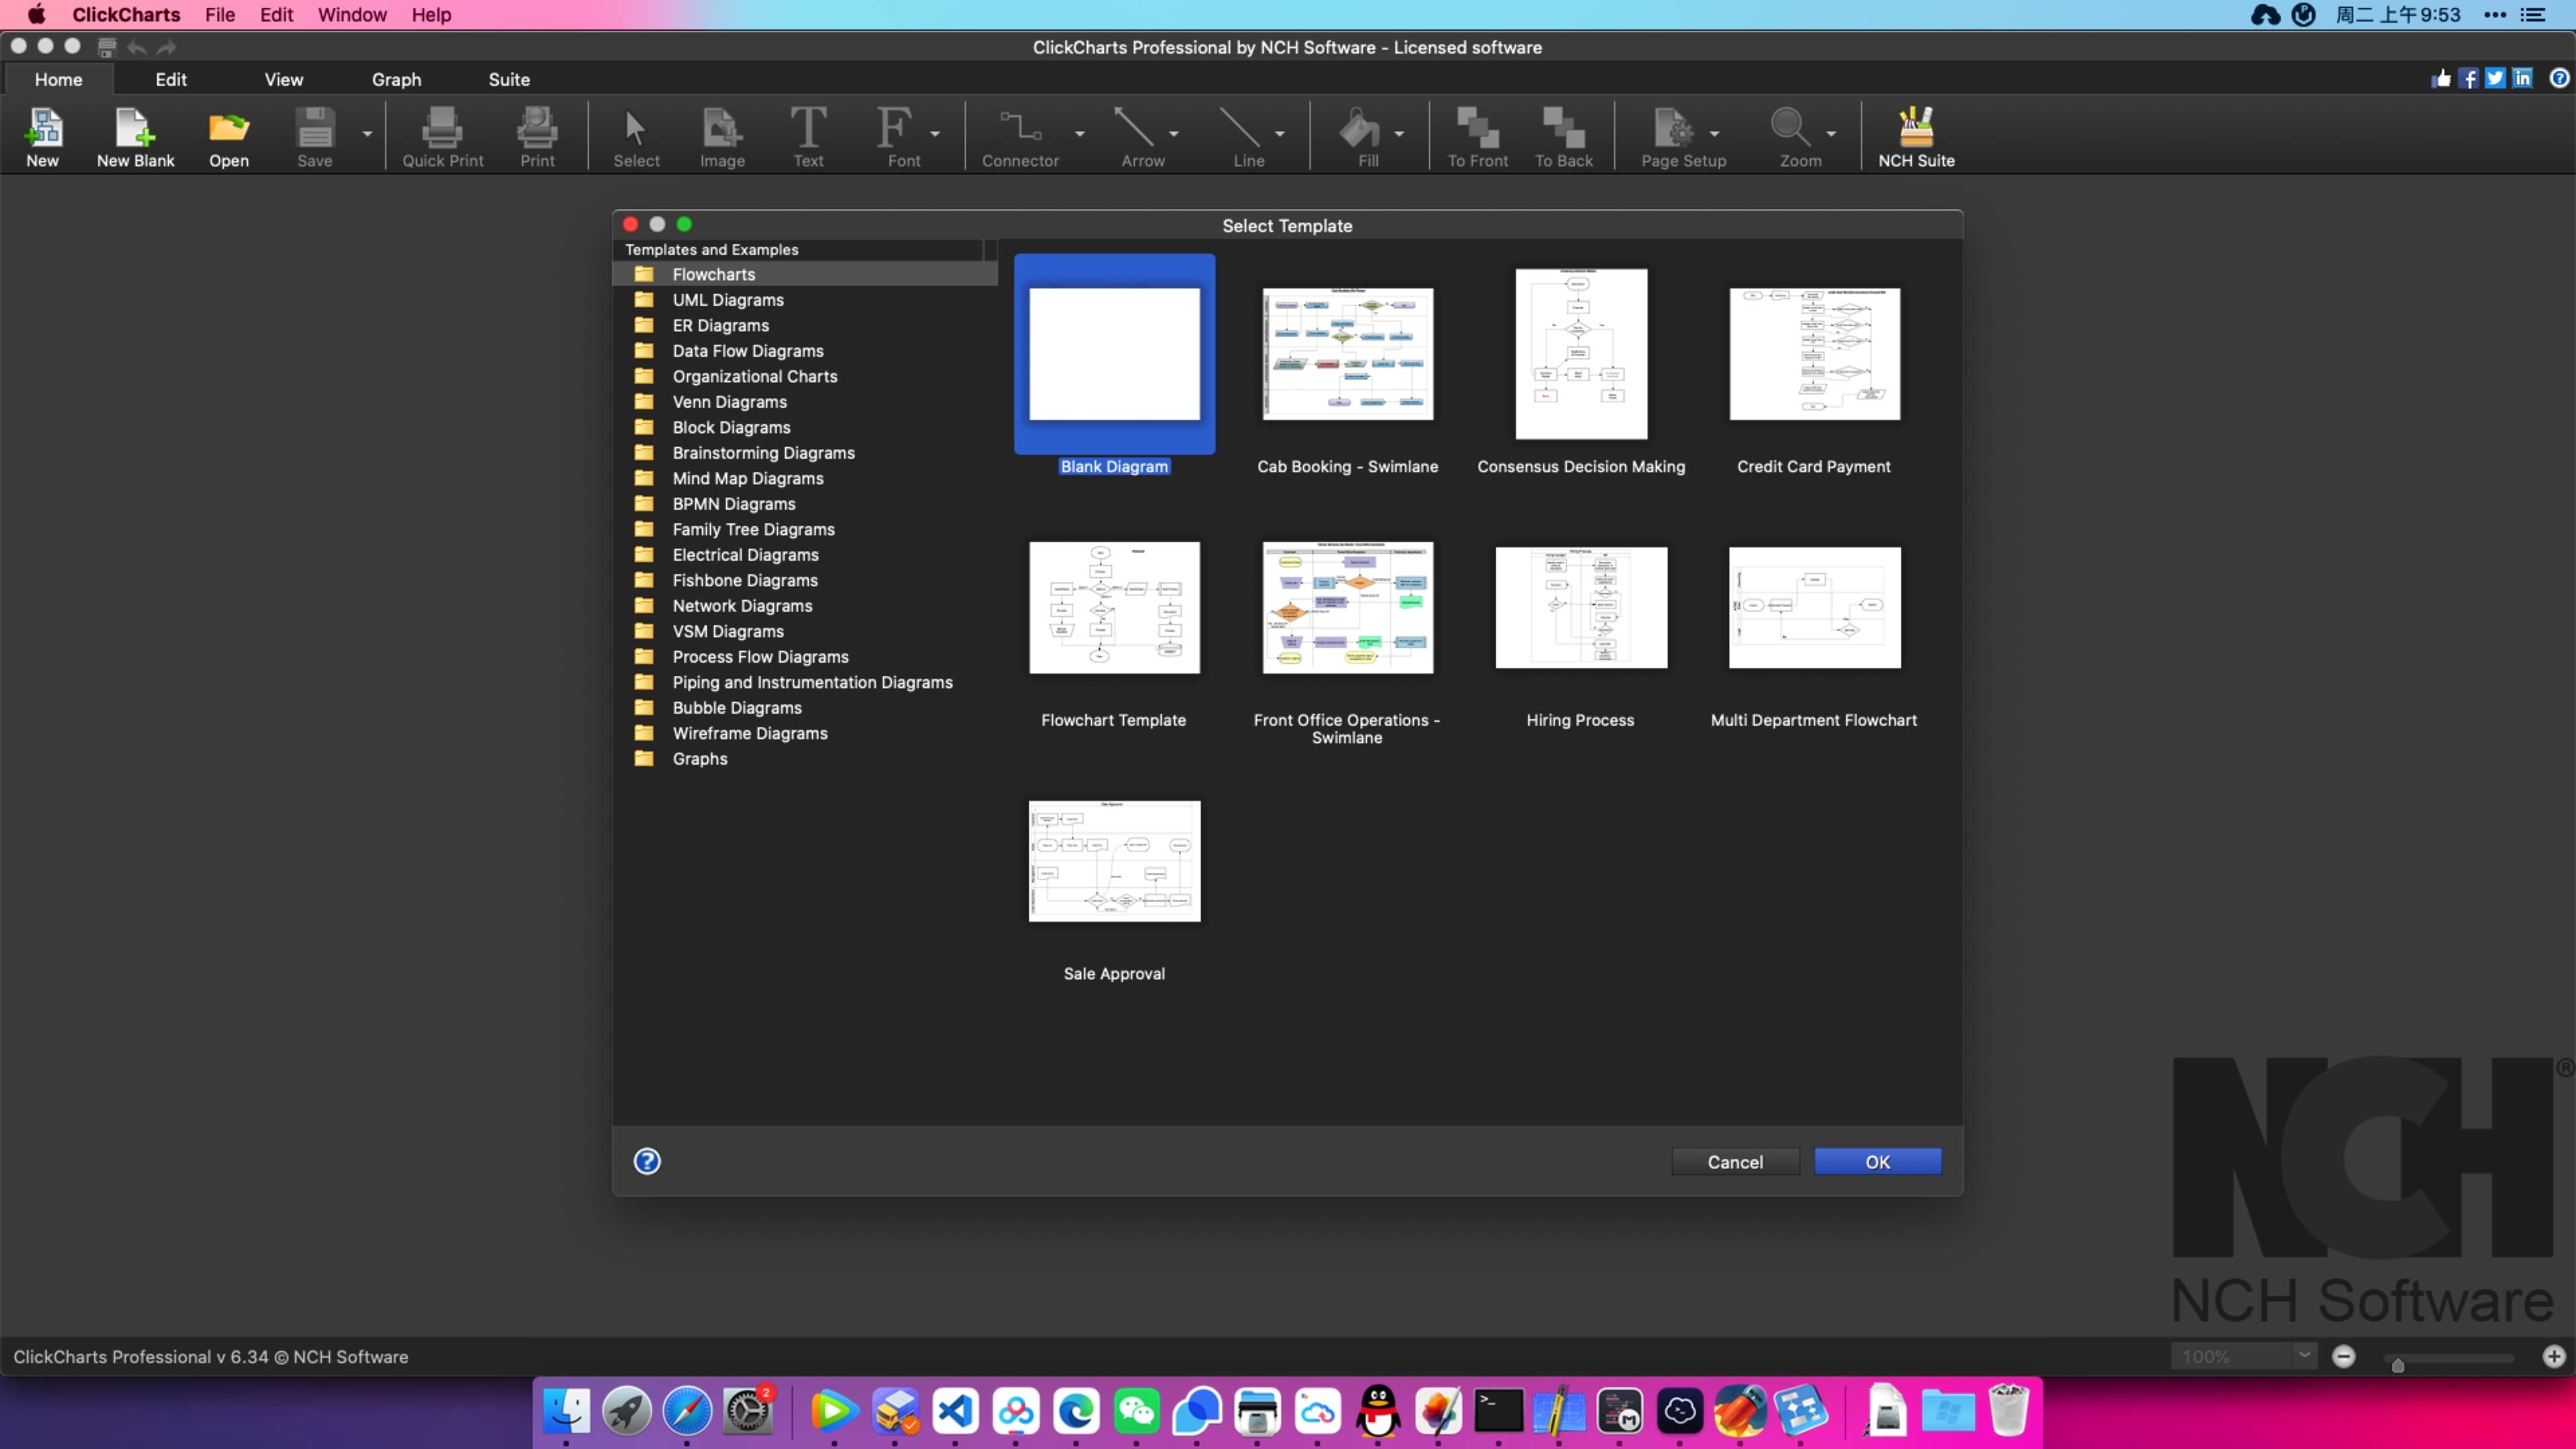Expand the Fill dropdown arrow
The image size is (2576, 1449).
(x=1399, y=133)
